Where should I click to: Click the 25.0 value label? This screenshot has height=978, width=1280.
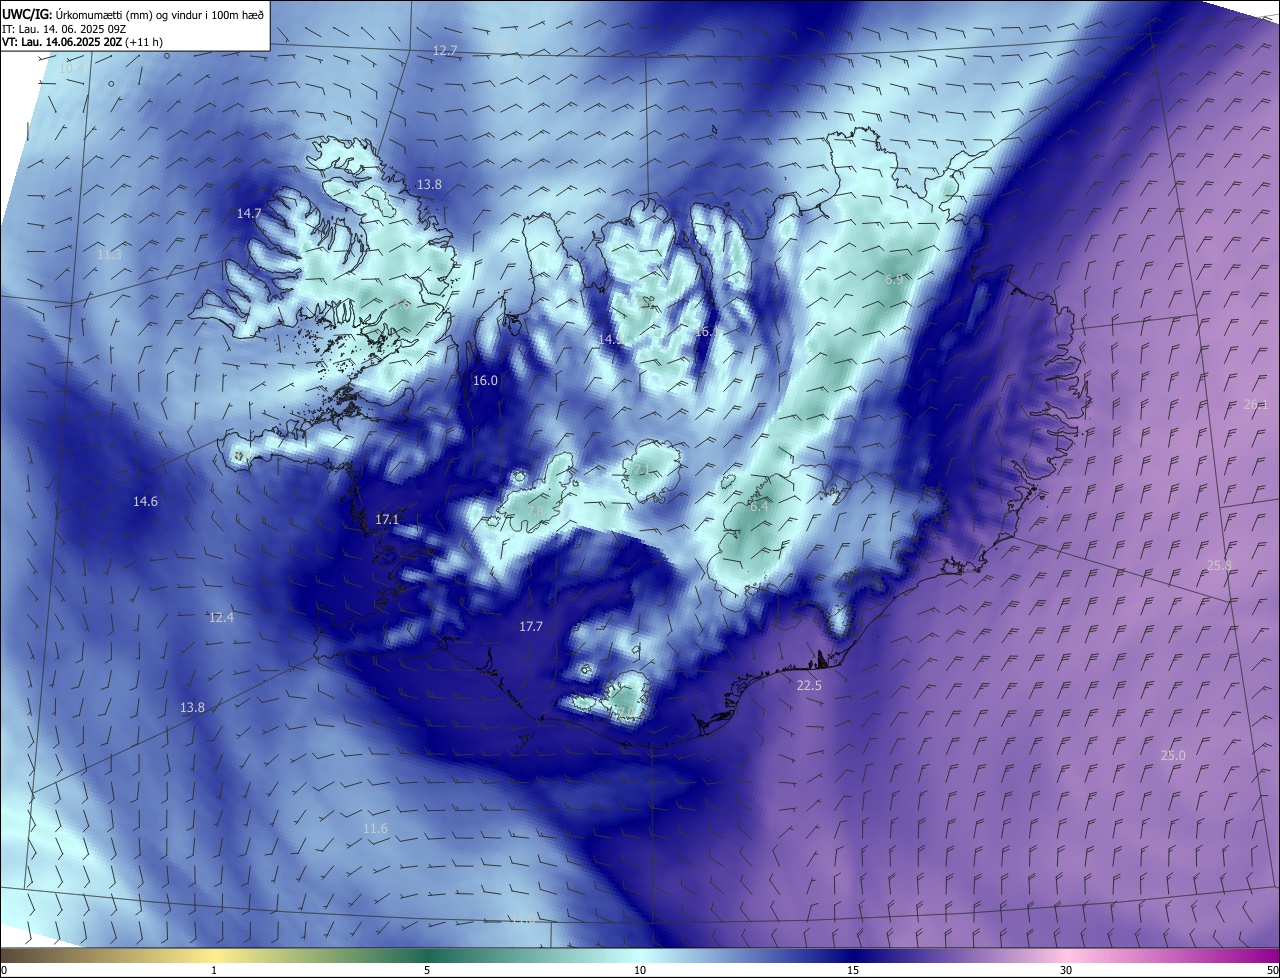(1173, 755)
